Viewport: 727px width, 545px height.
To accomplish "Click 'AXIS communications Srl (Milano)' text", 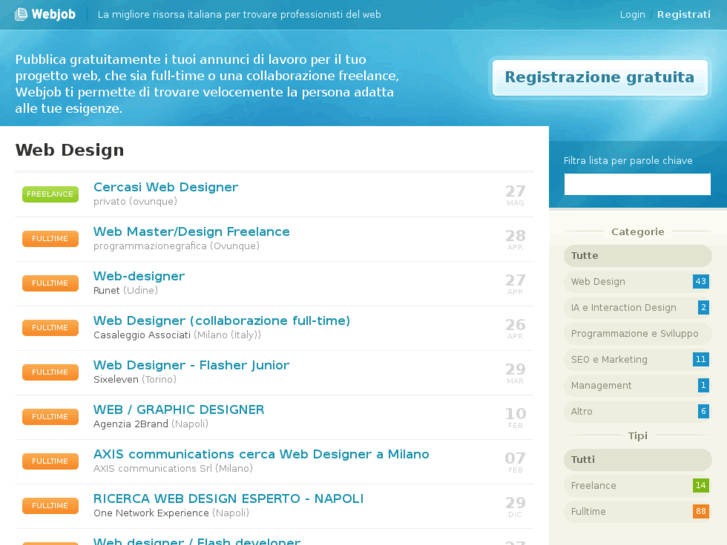I will 173,468.
